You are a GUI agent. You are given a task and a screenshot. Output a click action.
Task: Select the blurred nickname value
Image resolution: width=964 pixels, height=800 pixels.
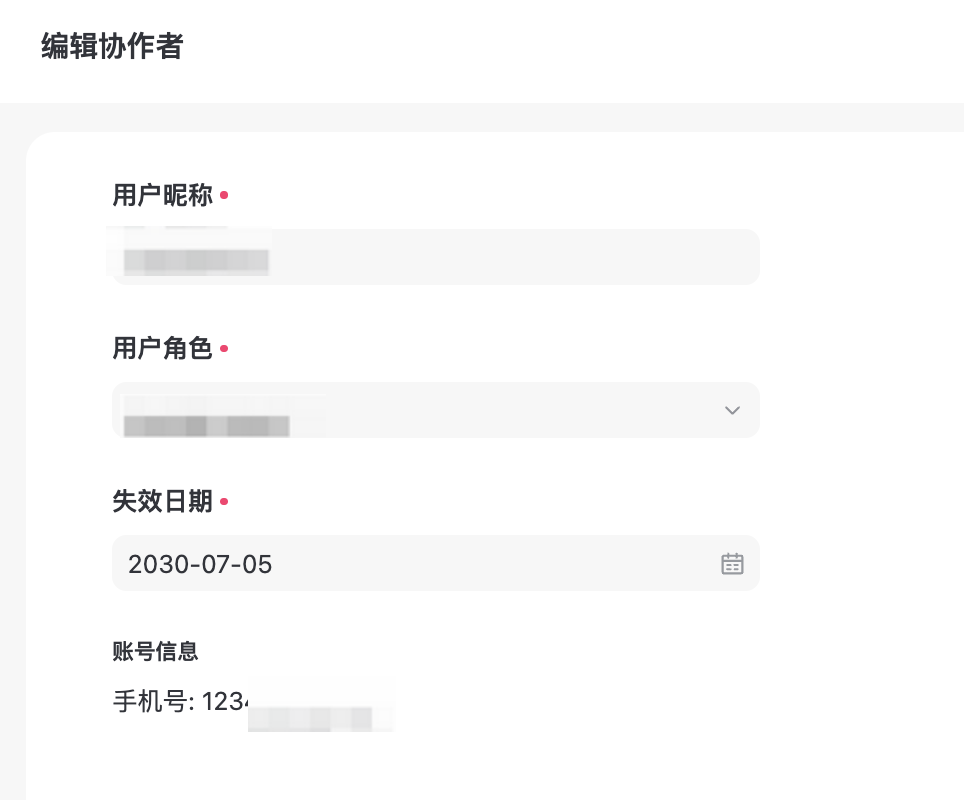(x=196, y=261)
